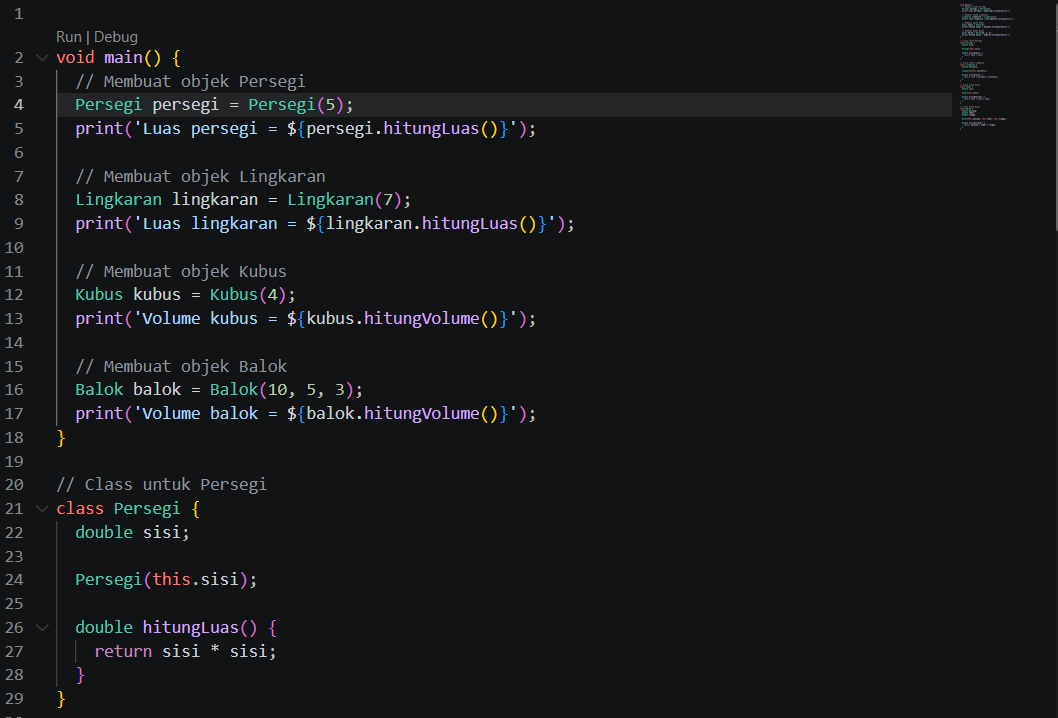This screenshot has width=1058, height=718.
Task: Collapse the class Persegi fold chevron
Action: [42, 508]
